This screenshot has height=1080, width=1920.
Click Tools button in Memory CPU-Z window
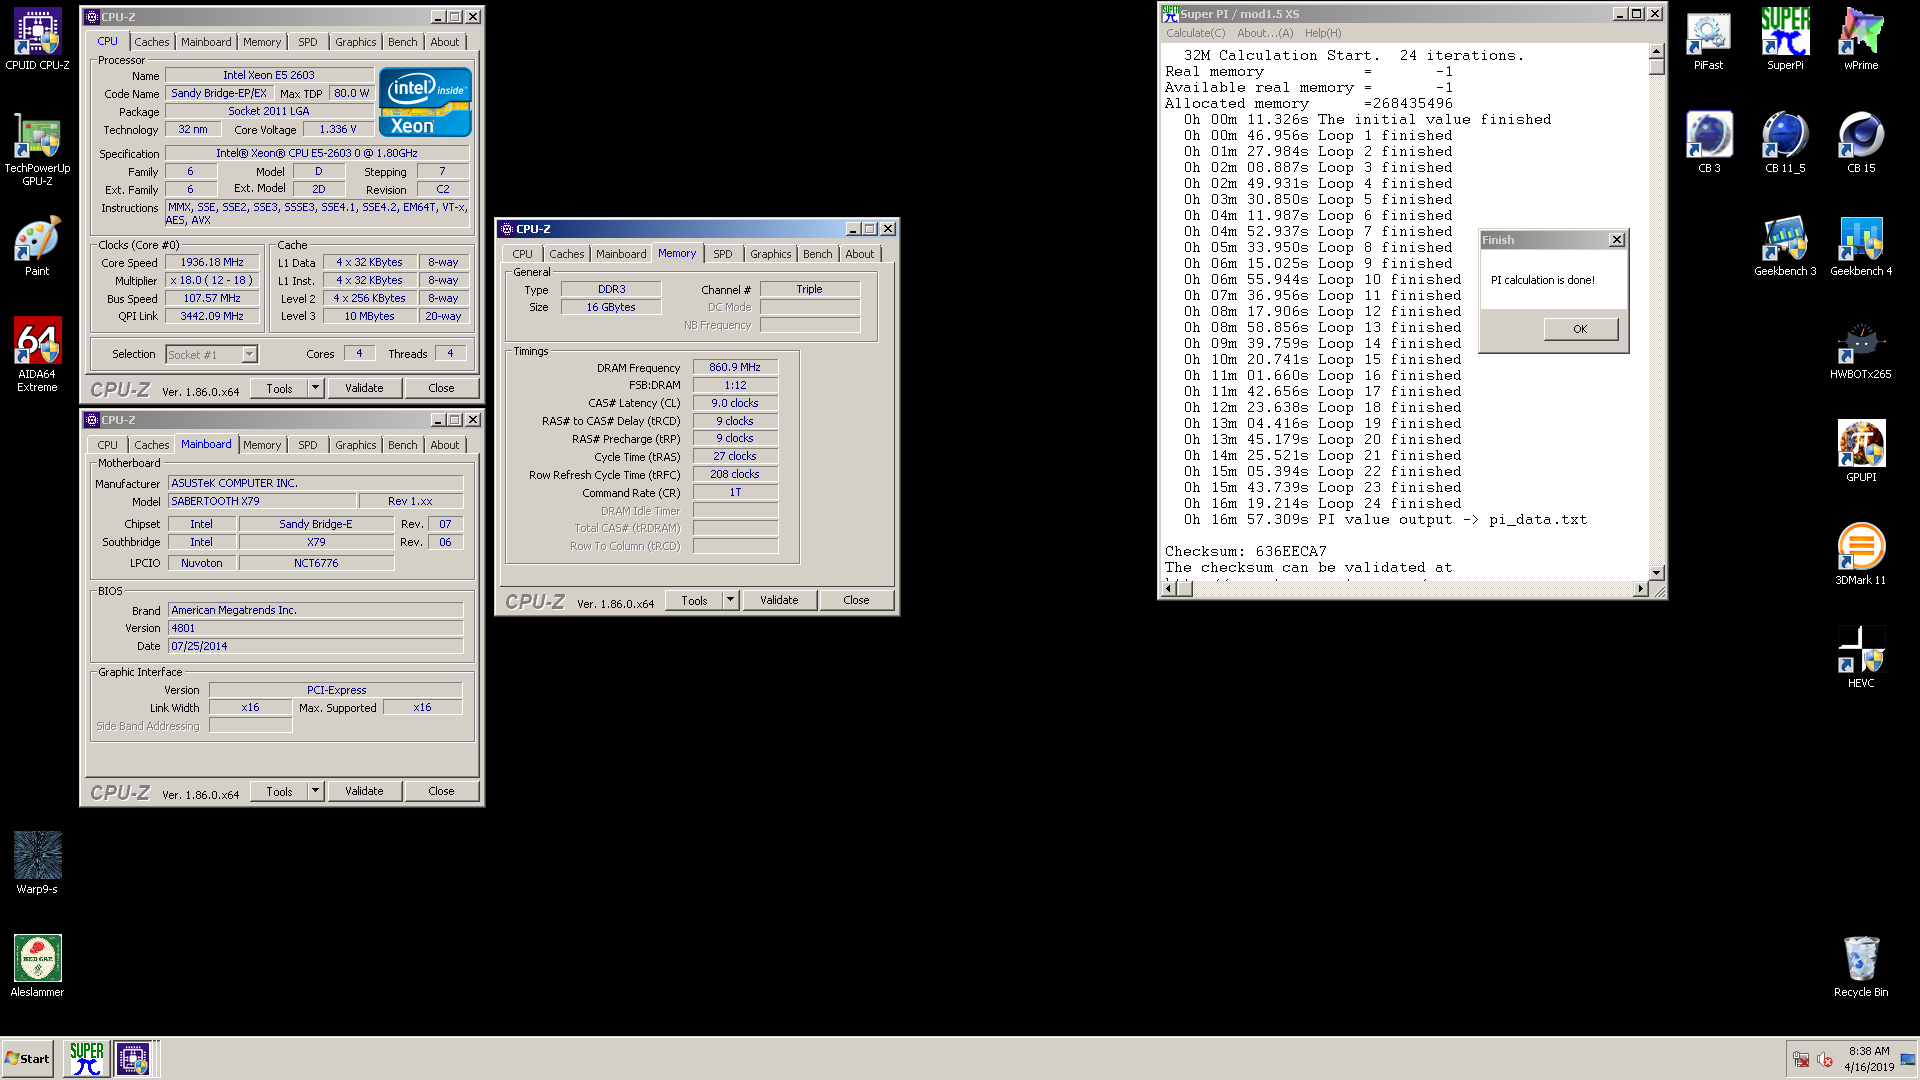(695, 600)
